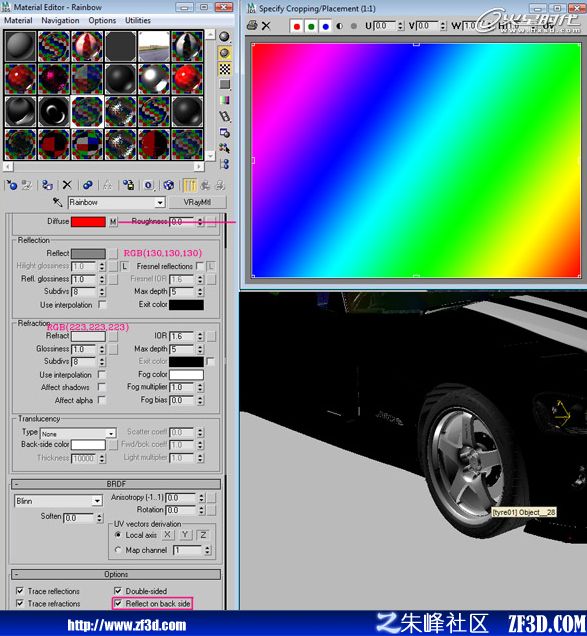Click the VRayMtl material type button
The height and width of the screenshot is (636, 587).
click(x=197, y=202)
